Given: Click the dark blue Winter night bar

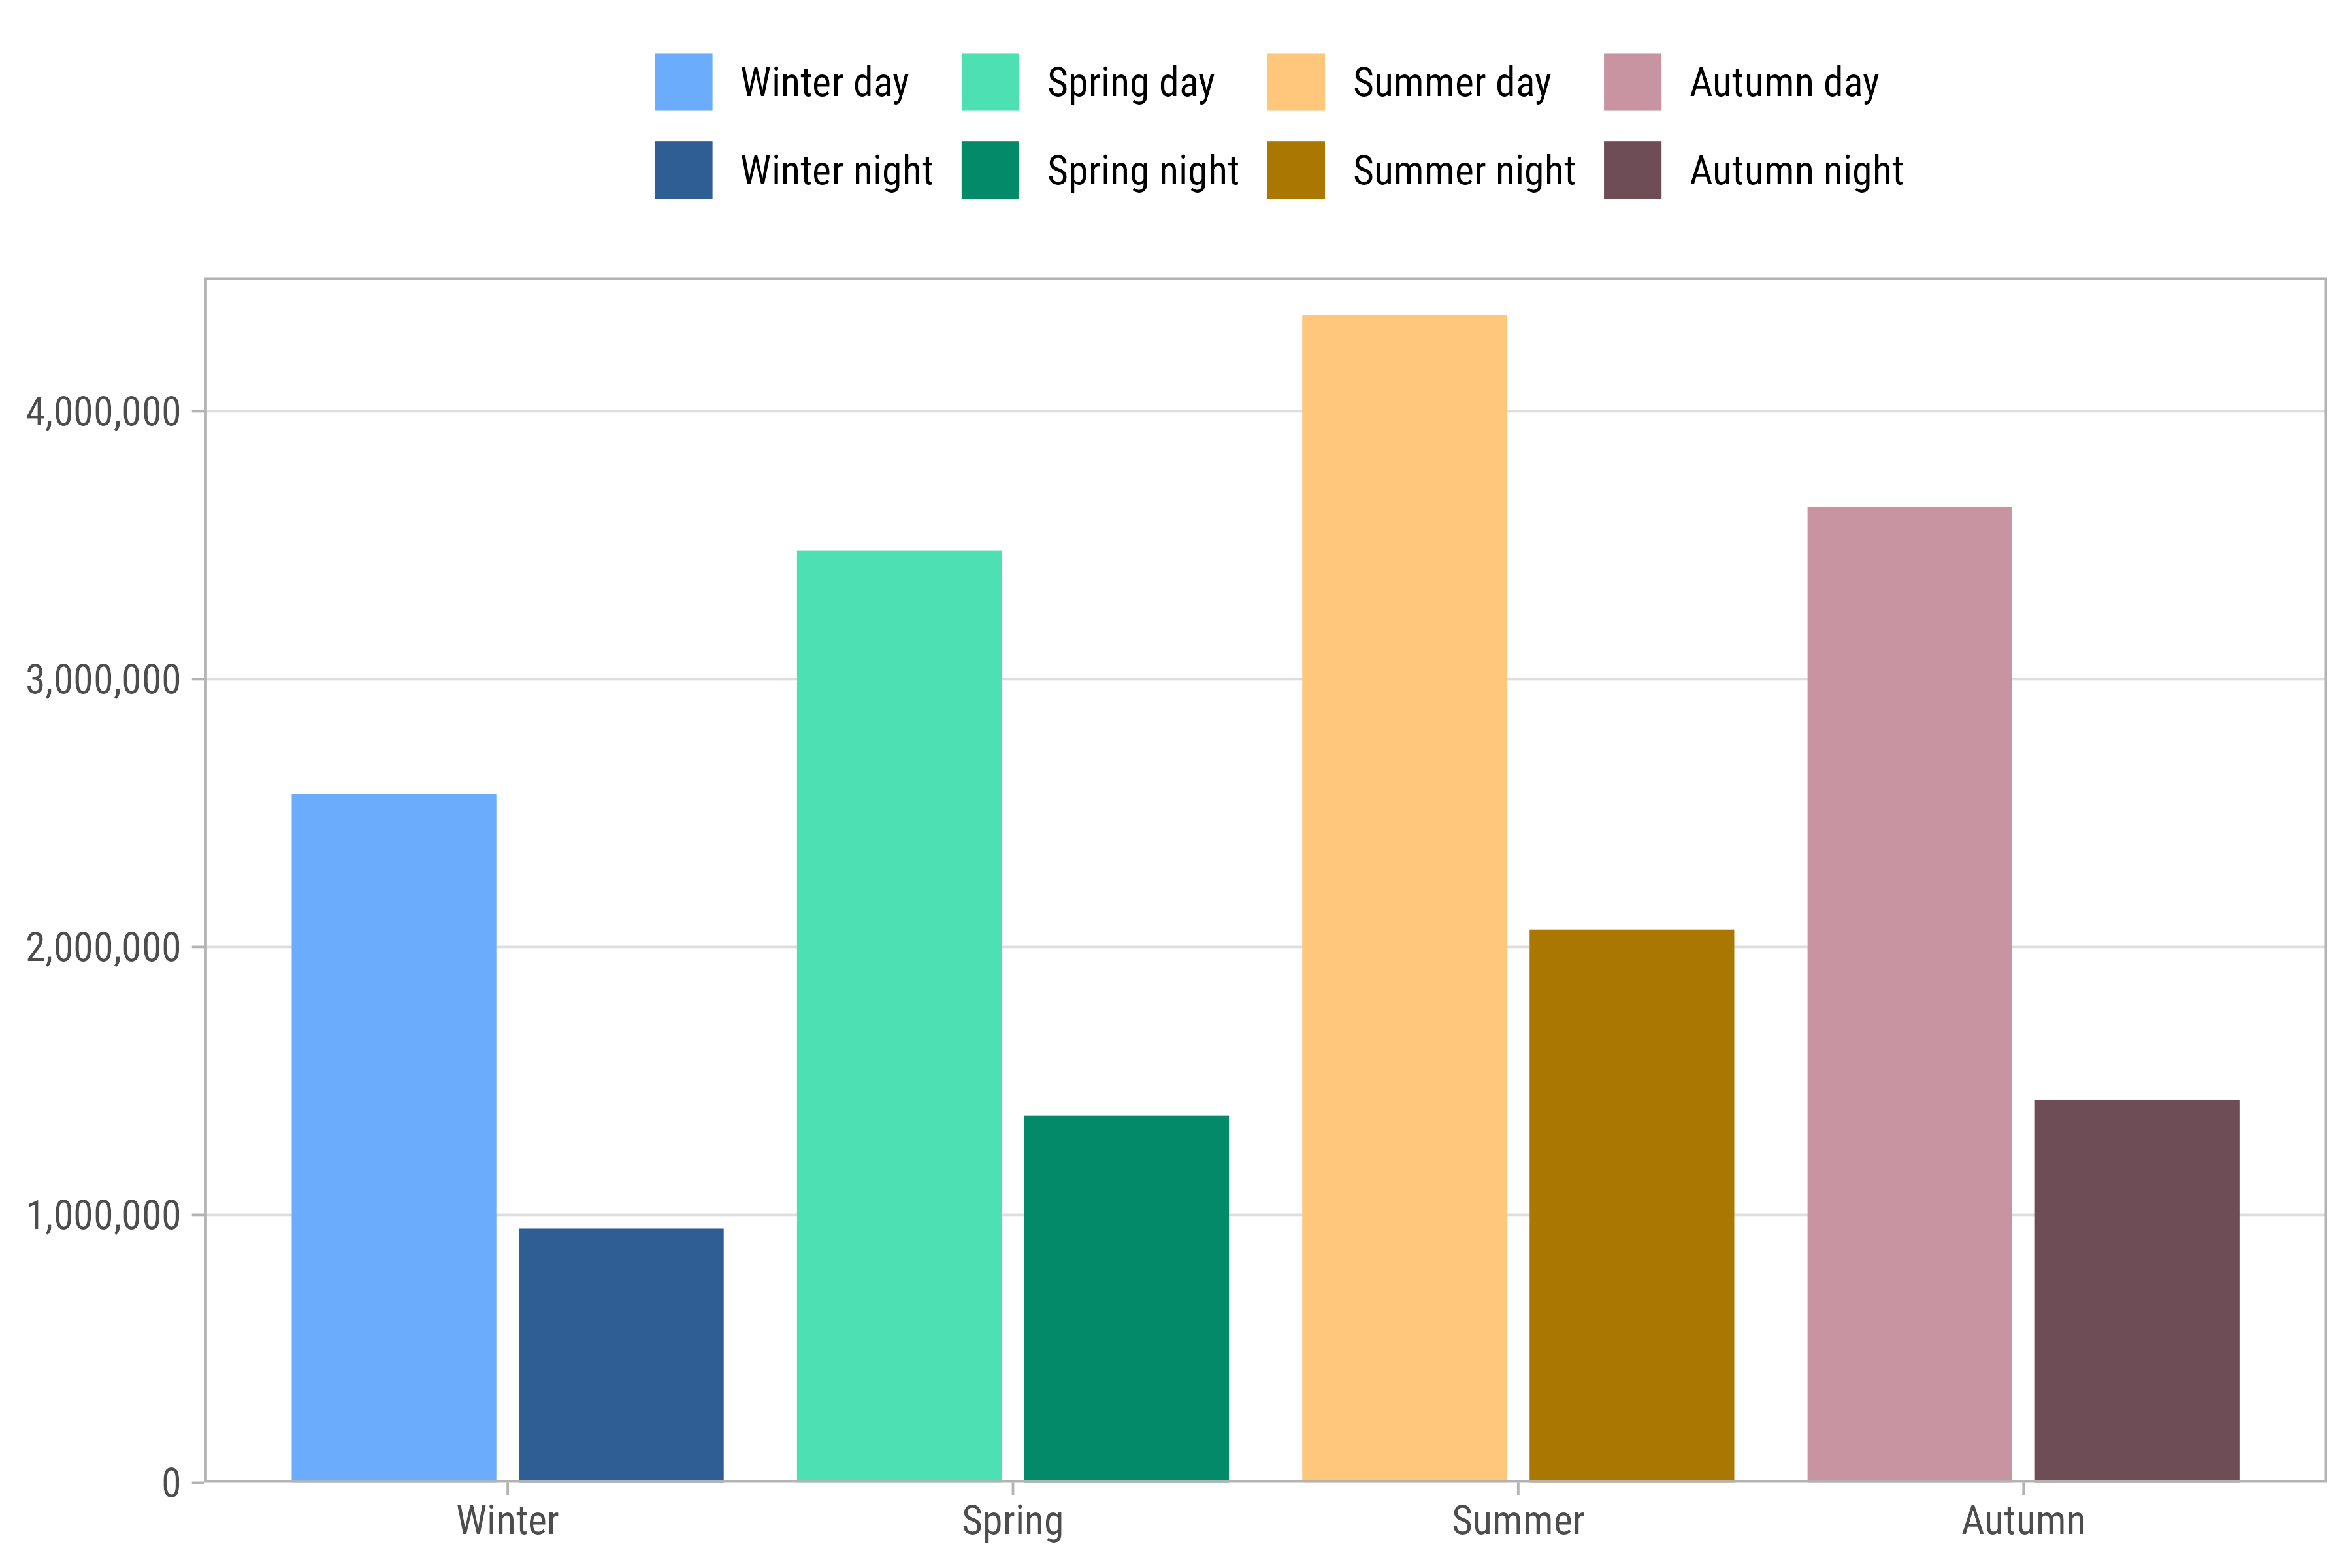Looking at the screenshot, I should (621, 1354).
